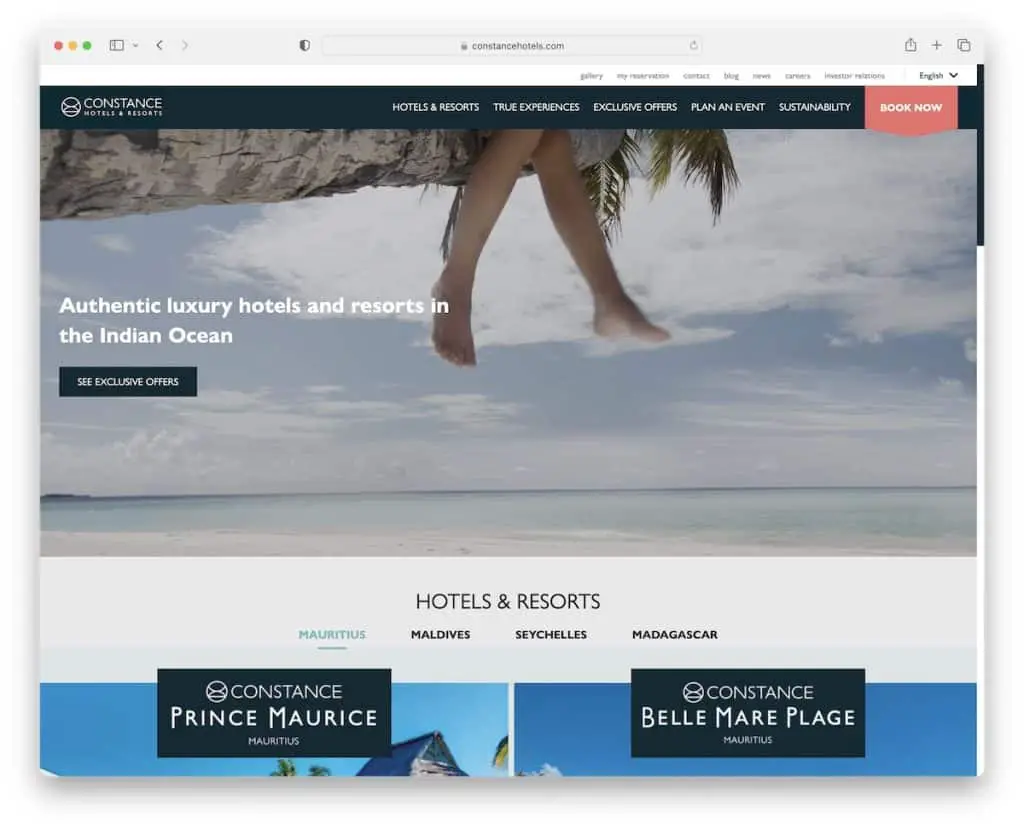Open the privacy shield report icon

tap(304, 45)
